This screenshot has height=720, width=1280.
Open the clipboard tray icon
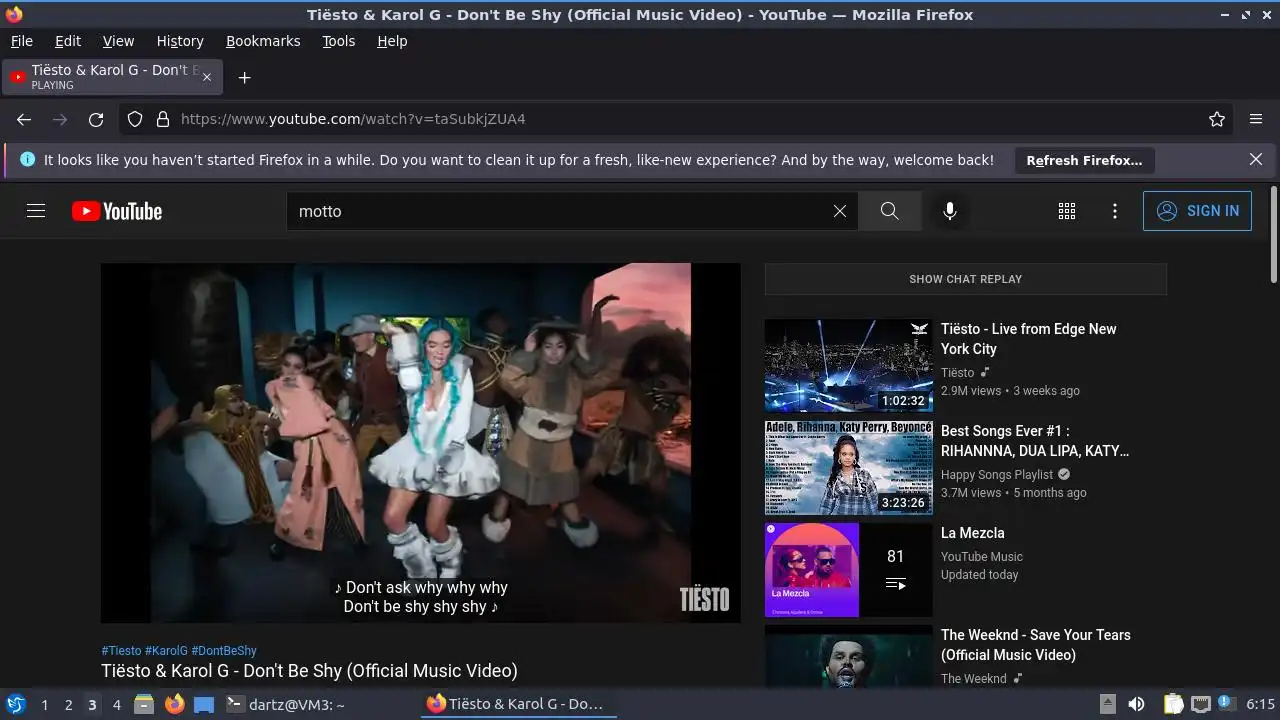1174,704
